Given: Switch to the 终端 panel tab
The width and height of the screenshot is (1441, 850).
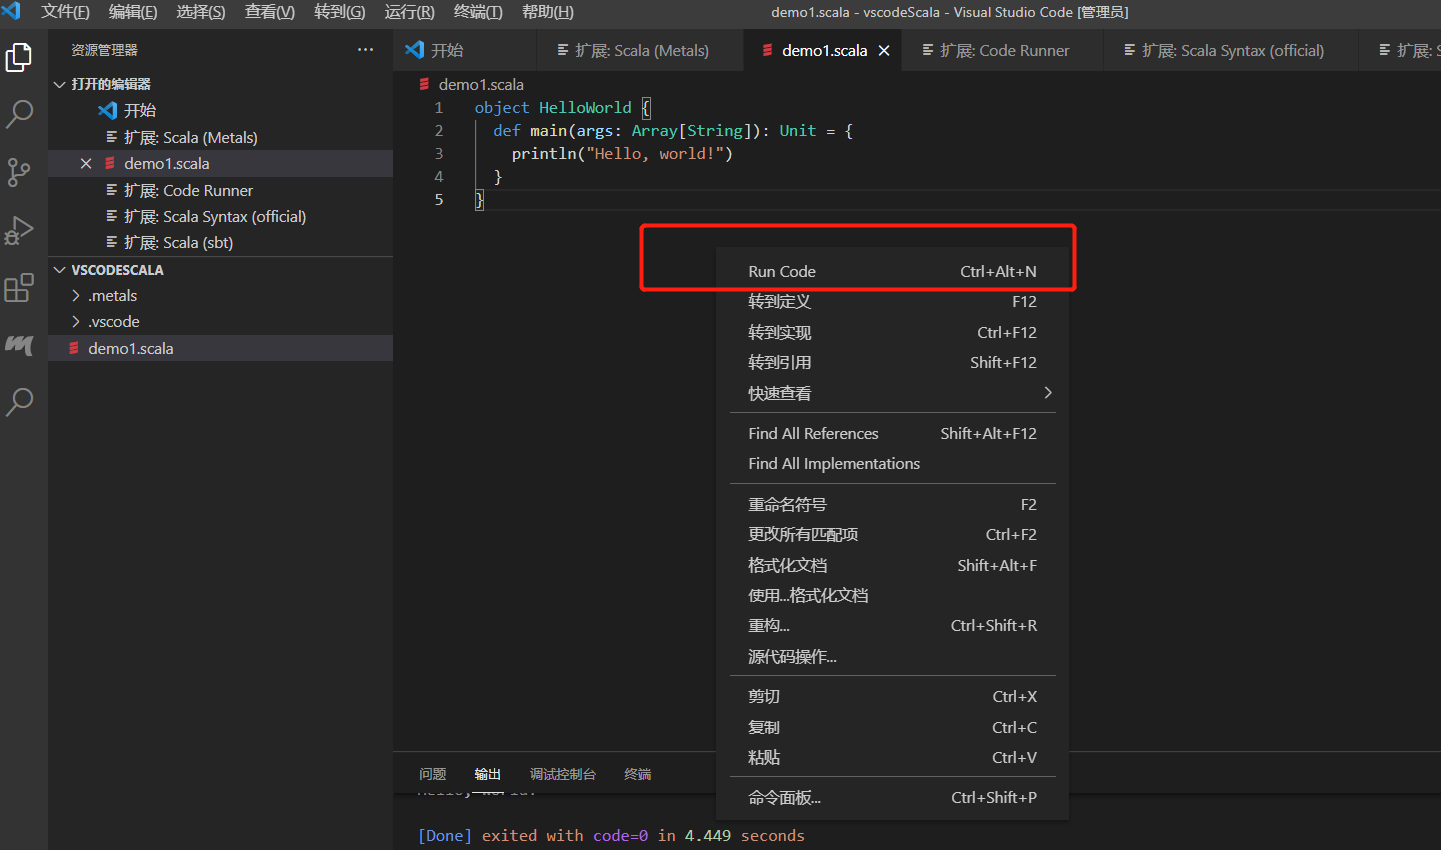Looking at the screenshot, I should [x=637, y=773].
